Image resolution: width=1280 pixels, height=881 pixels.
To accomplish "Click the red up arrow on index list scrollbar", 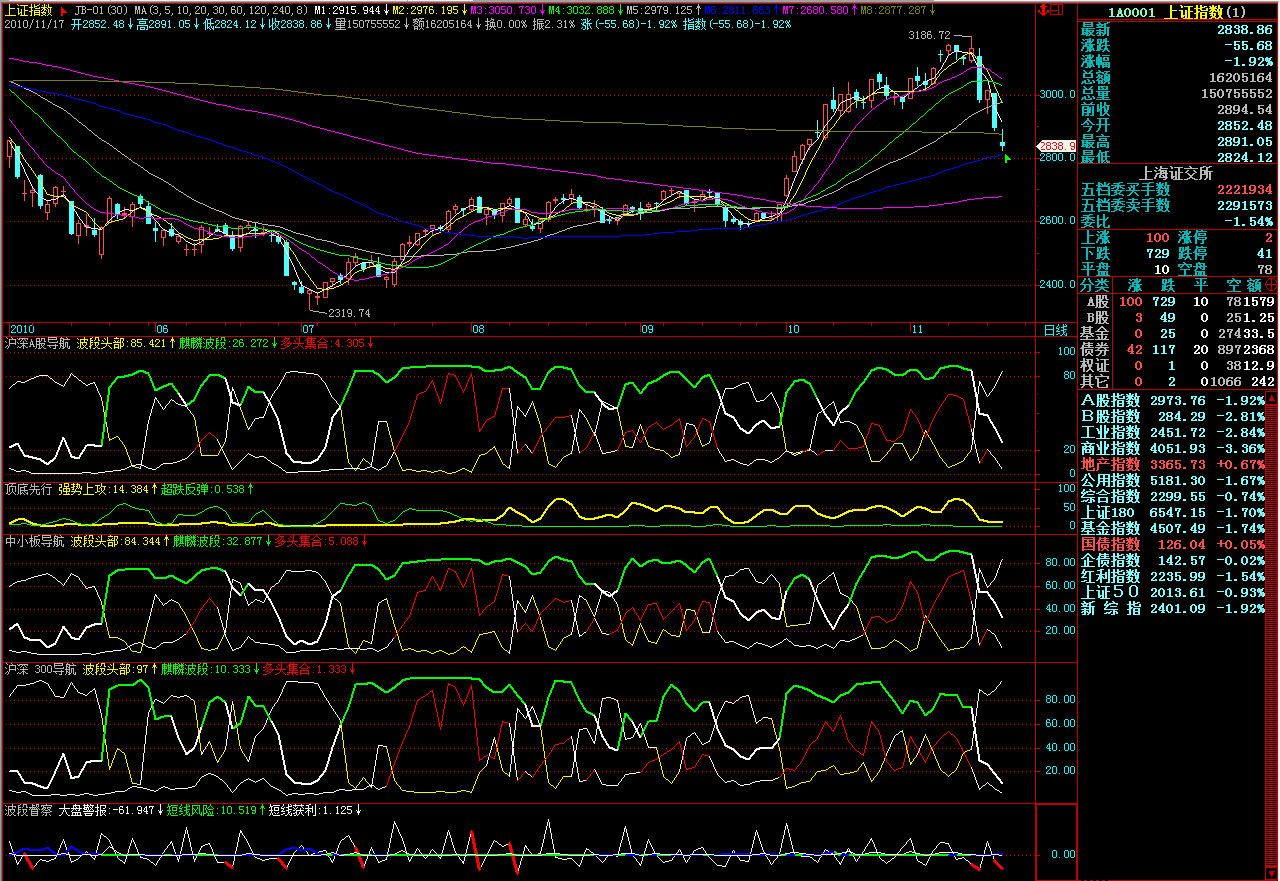I will (1272, 399).
